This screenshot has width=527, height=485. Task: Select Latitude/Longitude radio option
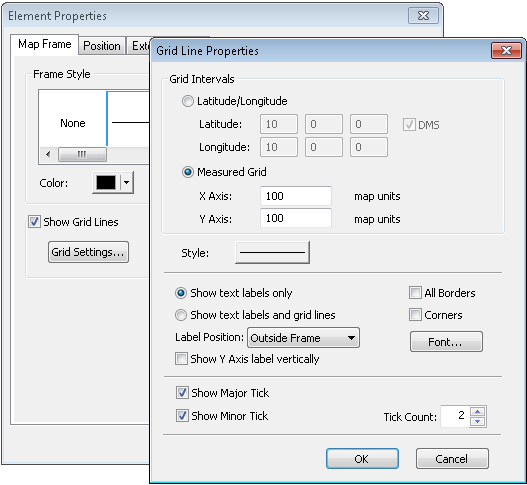pyautogui.click(x=188, y=101)
